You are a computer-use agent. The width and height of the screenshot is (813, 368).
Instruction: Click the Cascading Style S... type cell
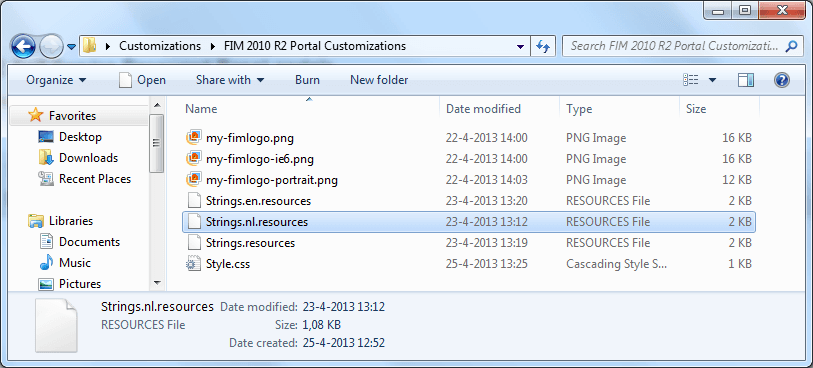[x=616, y=264]
